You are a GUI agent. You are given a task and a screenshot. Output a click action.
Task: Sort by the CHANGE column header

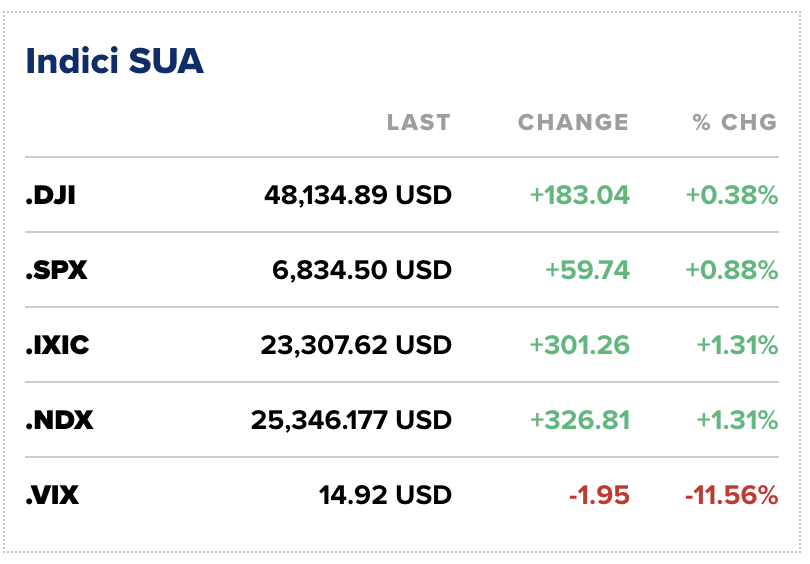coord(573,123)
